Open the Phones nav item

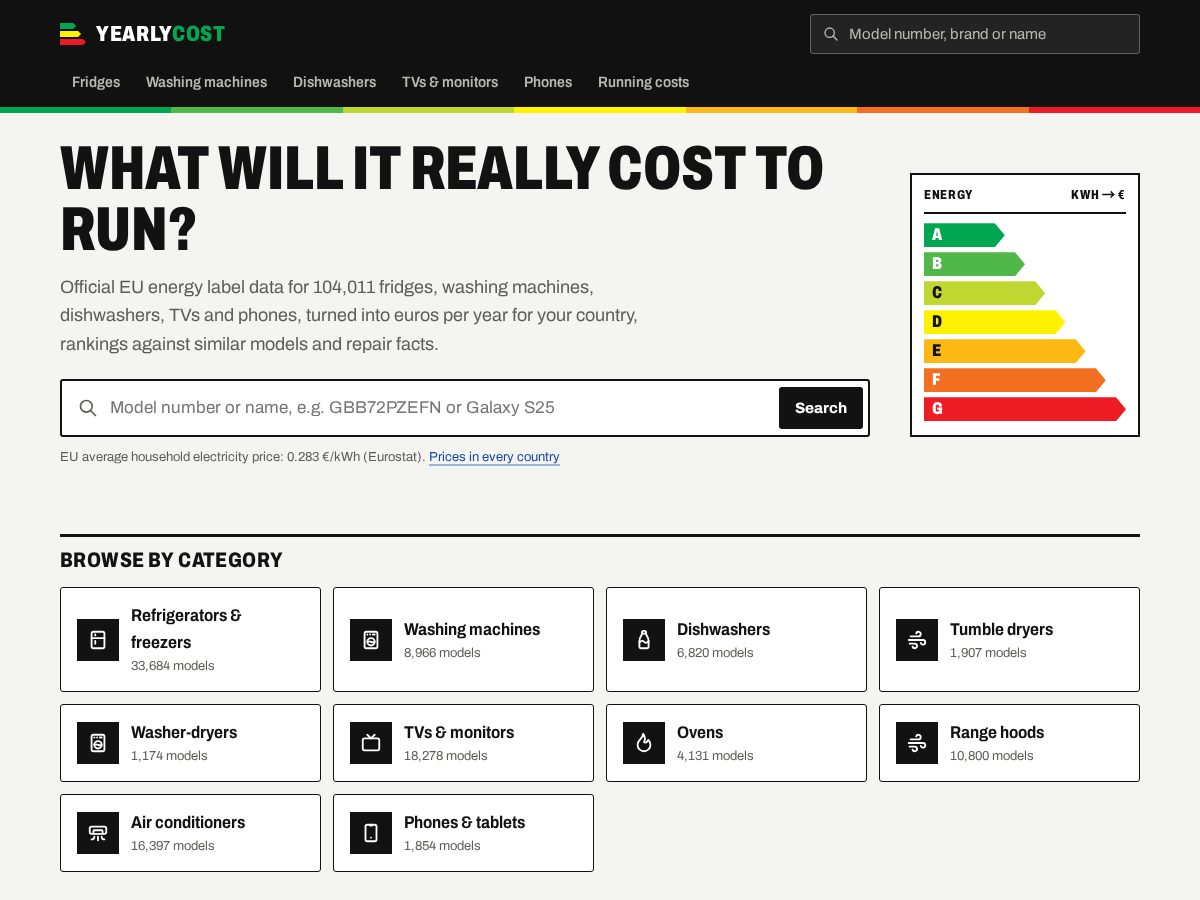pos(548,82)
